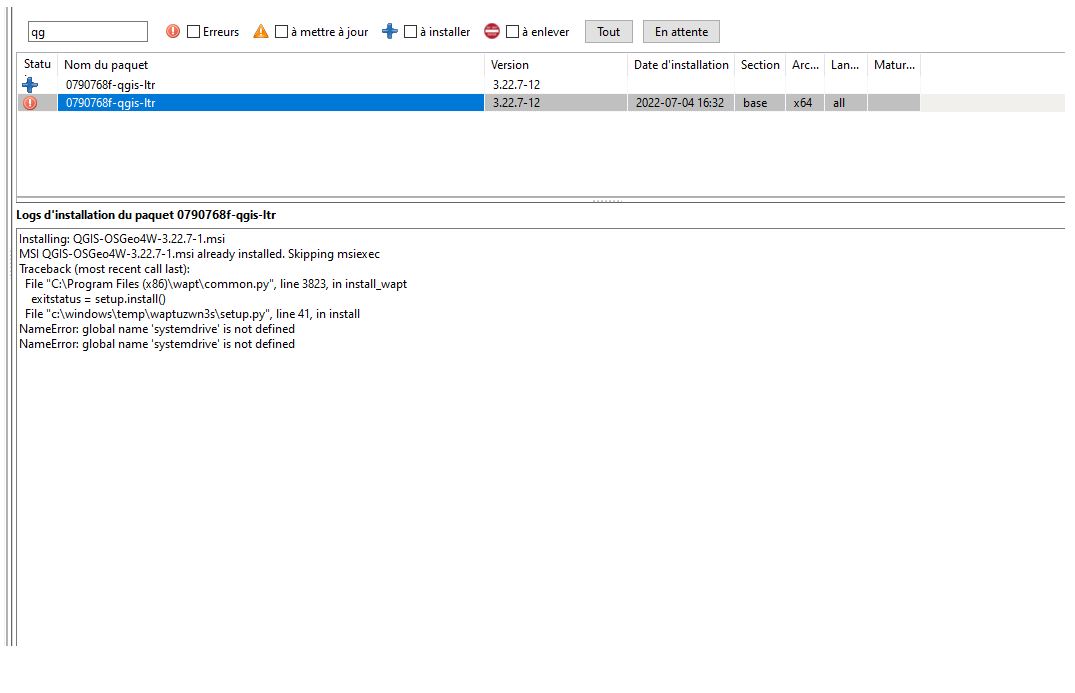Check the à installer filter checkbox

410,32
